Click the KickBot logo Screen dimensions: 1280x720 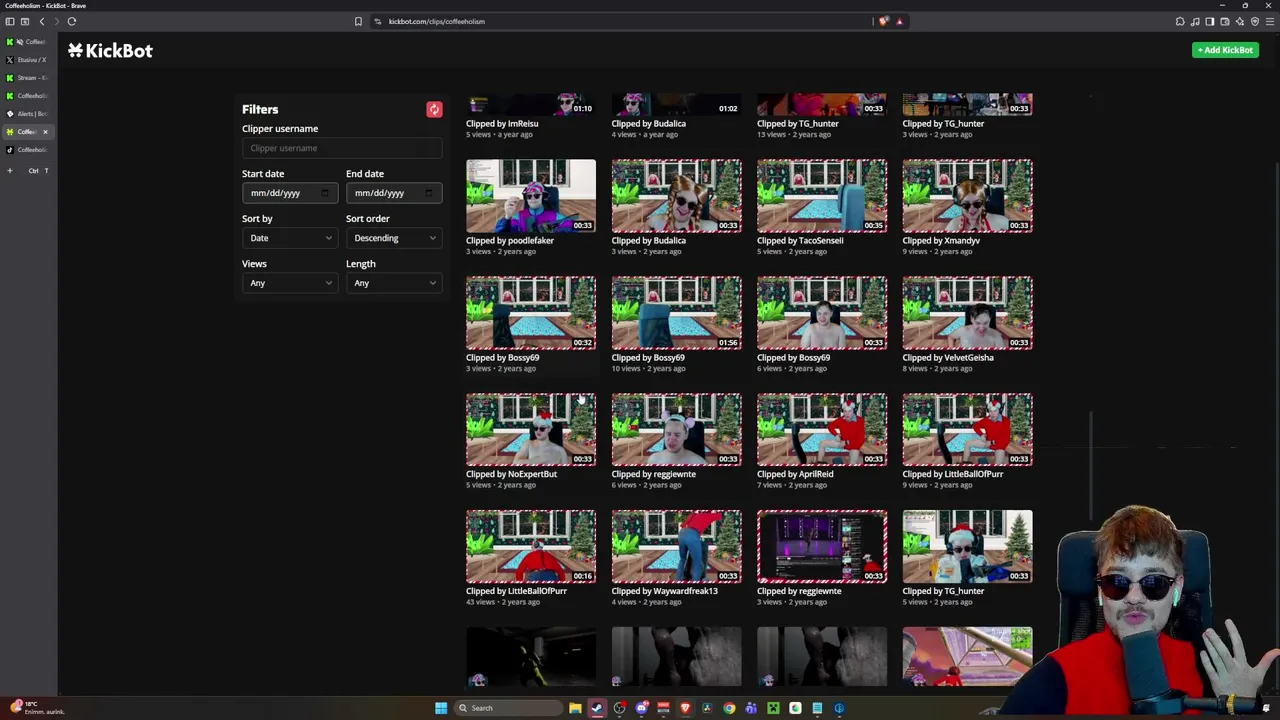point(110,50)
